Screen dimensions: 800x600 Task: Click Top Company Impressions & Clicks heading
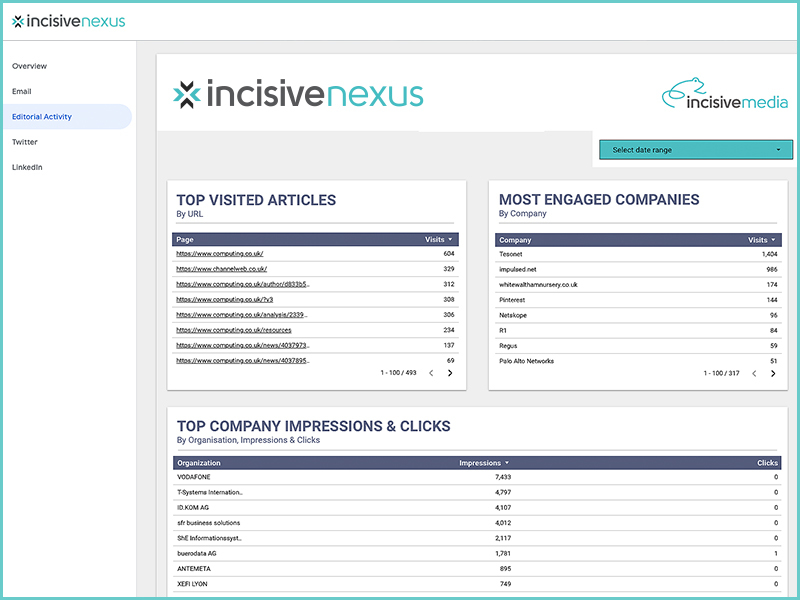point(314,426)
